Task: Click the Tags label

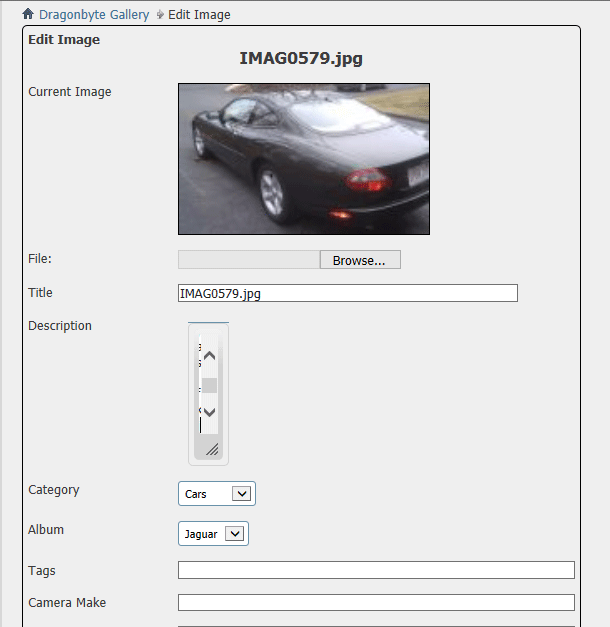Action: [x=42, y=571]
